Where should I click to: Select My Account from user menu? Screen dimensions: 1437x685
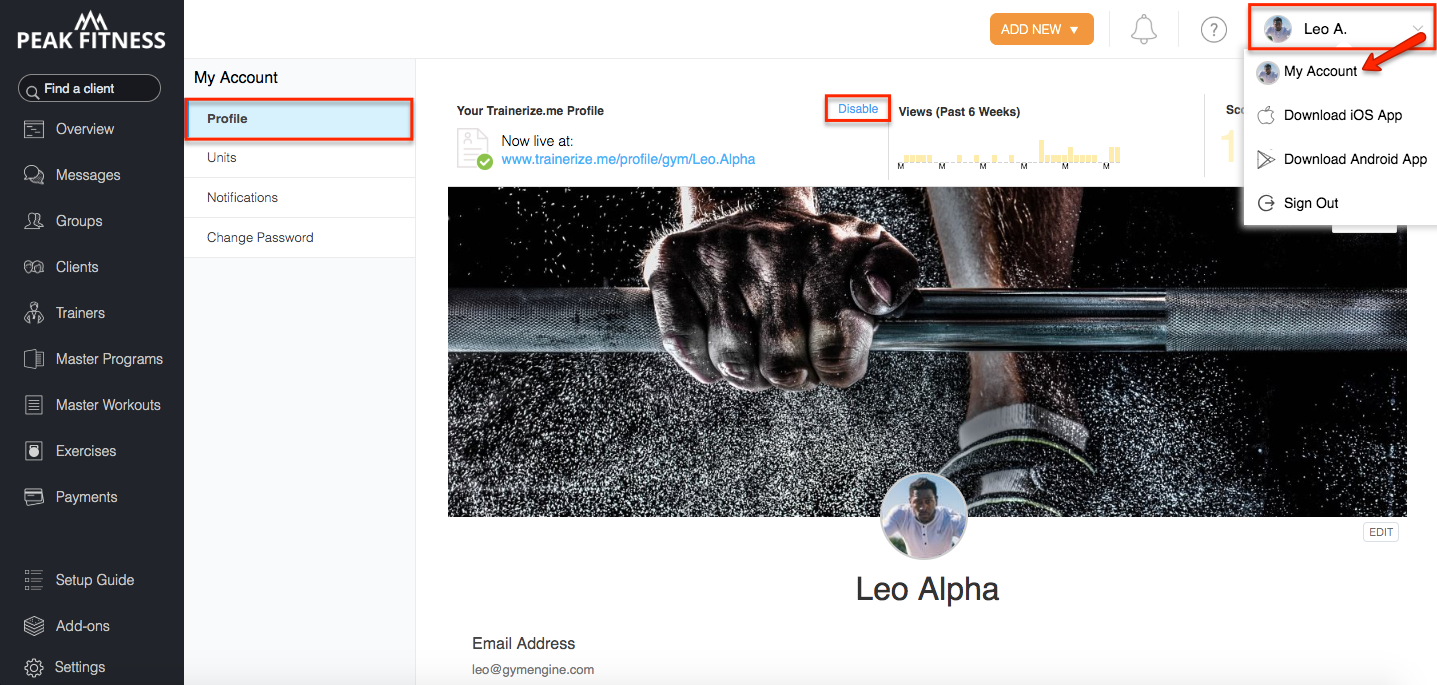[1321, 71]
